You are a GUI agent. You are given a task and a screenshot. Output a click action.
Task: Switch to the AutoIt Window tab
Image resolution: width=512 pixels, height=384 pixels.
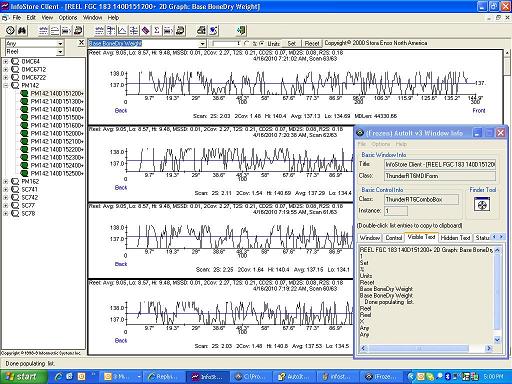(370, 238)
